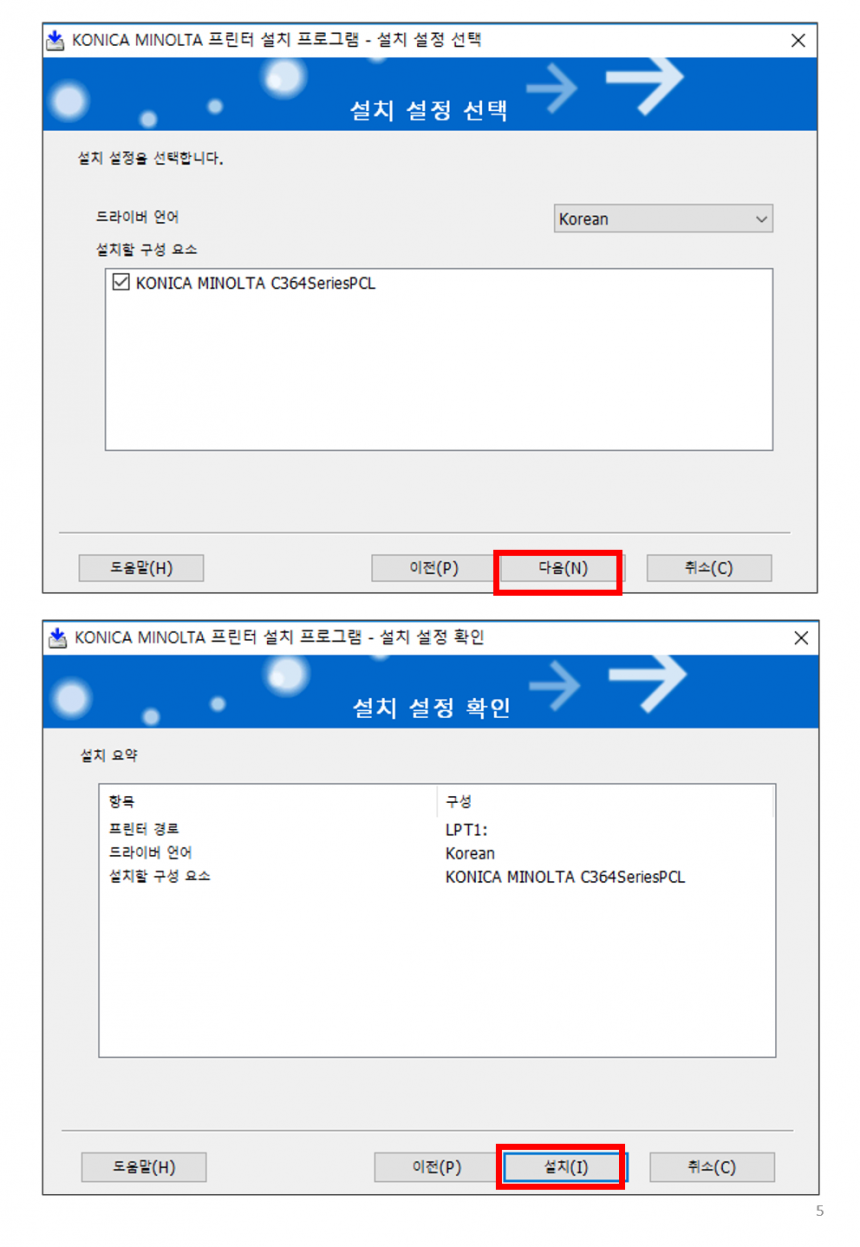The image size is (860, 1247).
Task: Click the 항목 column header
Action: click(x=117, y=802)
